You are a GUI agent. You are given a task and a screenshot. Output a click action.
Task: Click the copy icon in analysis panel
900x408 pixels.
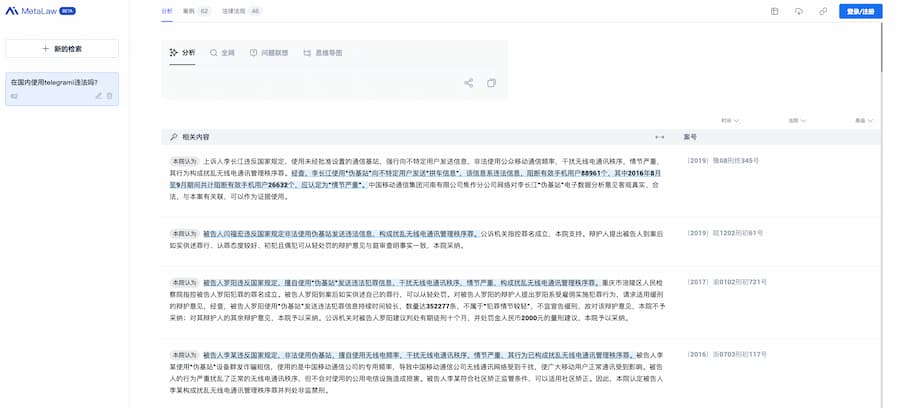tap(491, 83)
